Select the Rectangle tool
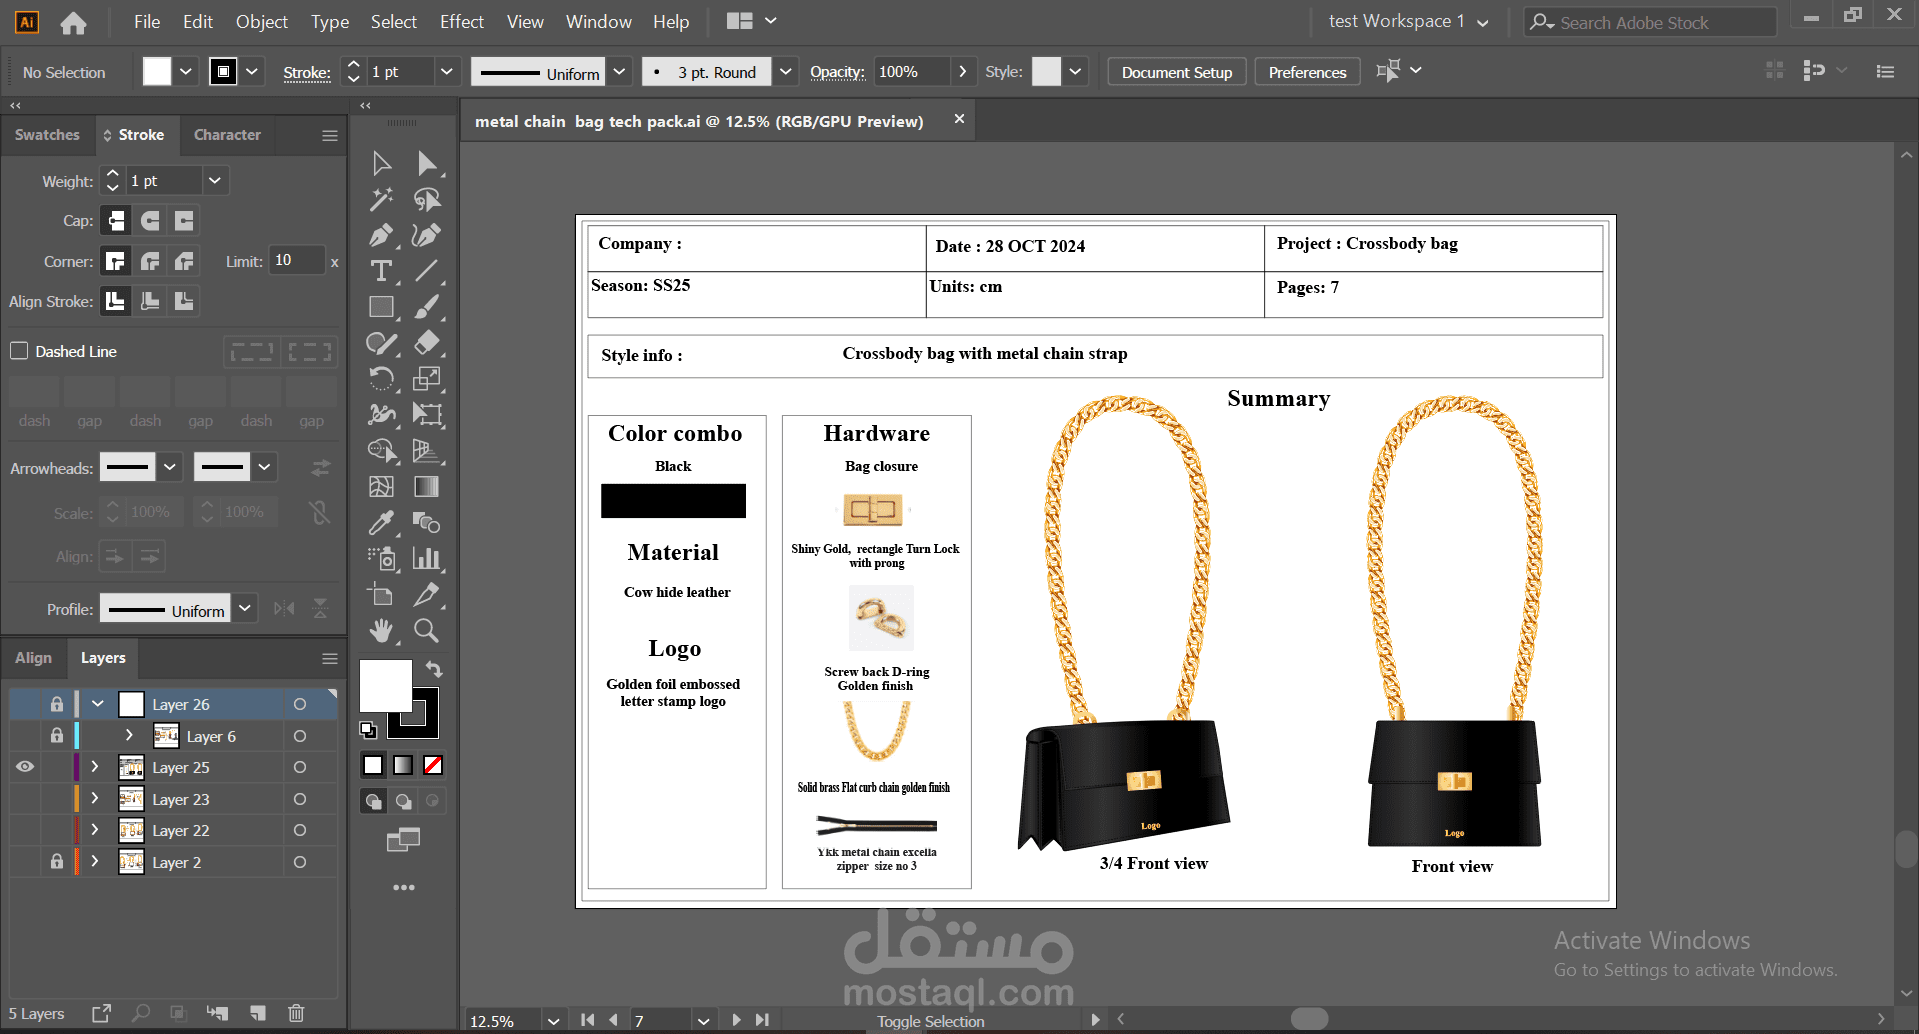Screen dimensions: 1919x1034 point(381,307)
